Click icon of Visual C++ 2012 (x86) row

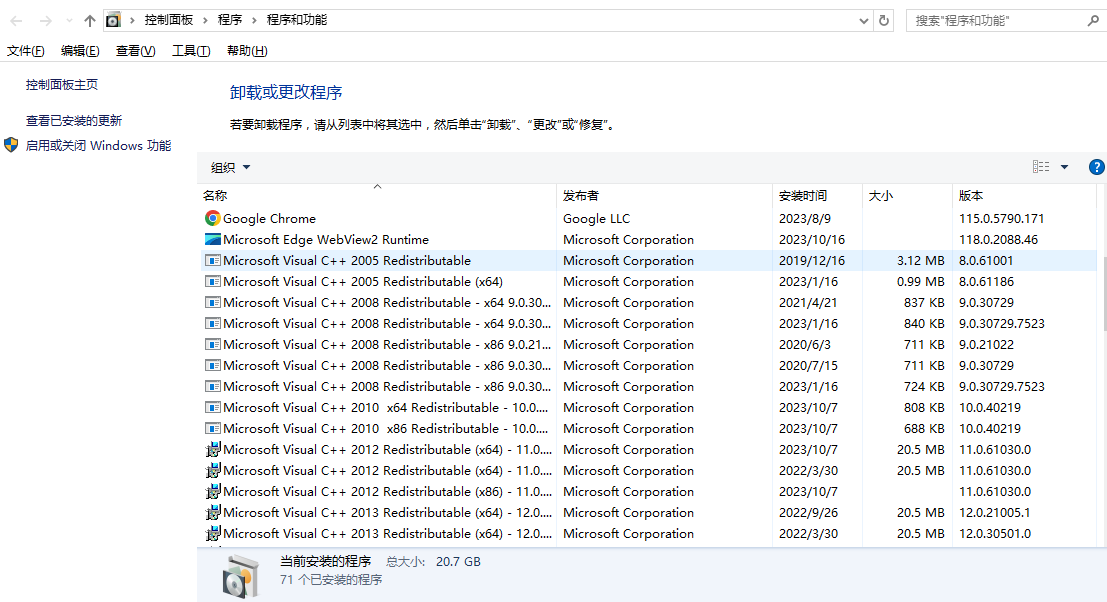click(x=213, y=491)
